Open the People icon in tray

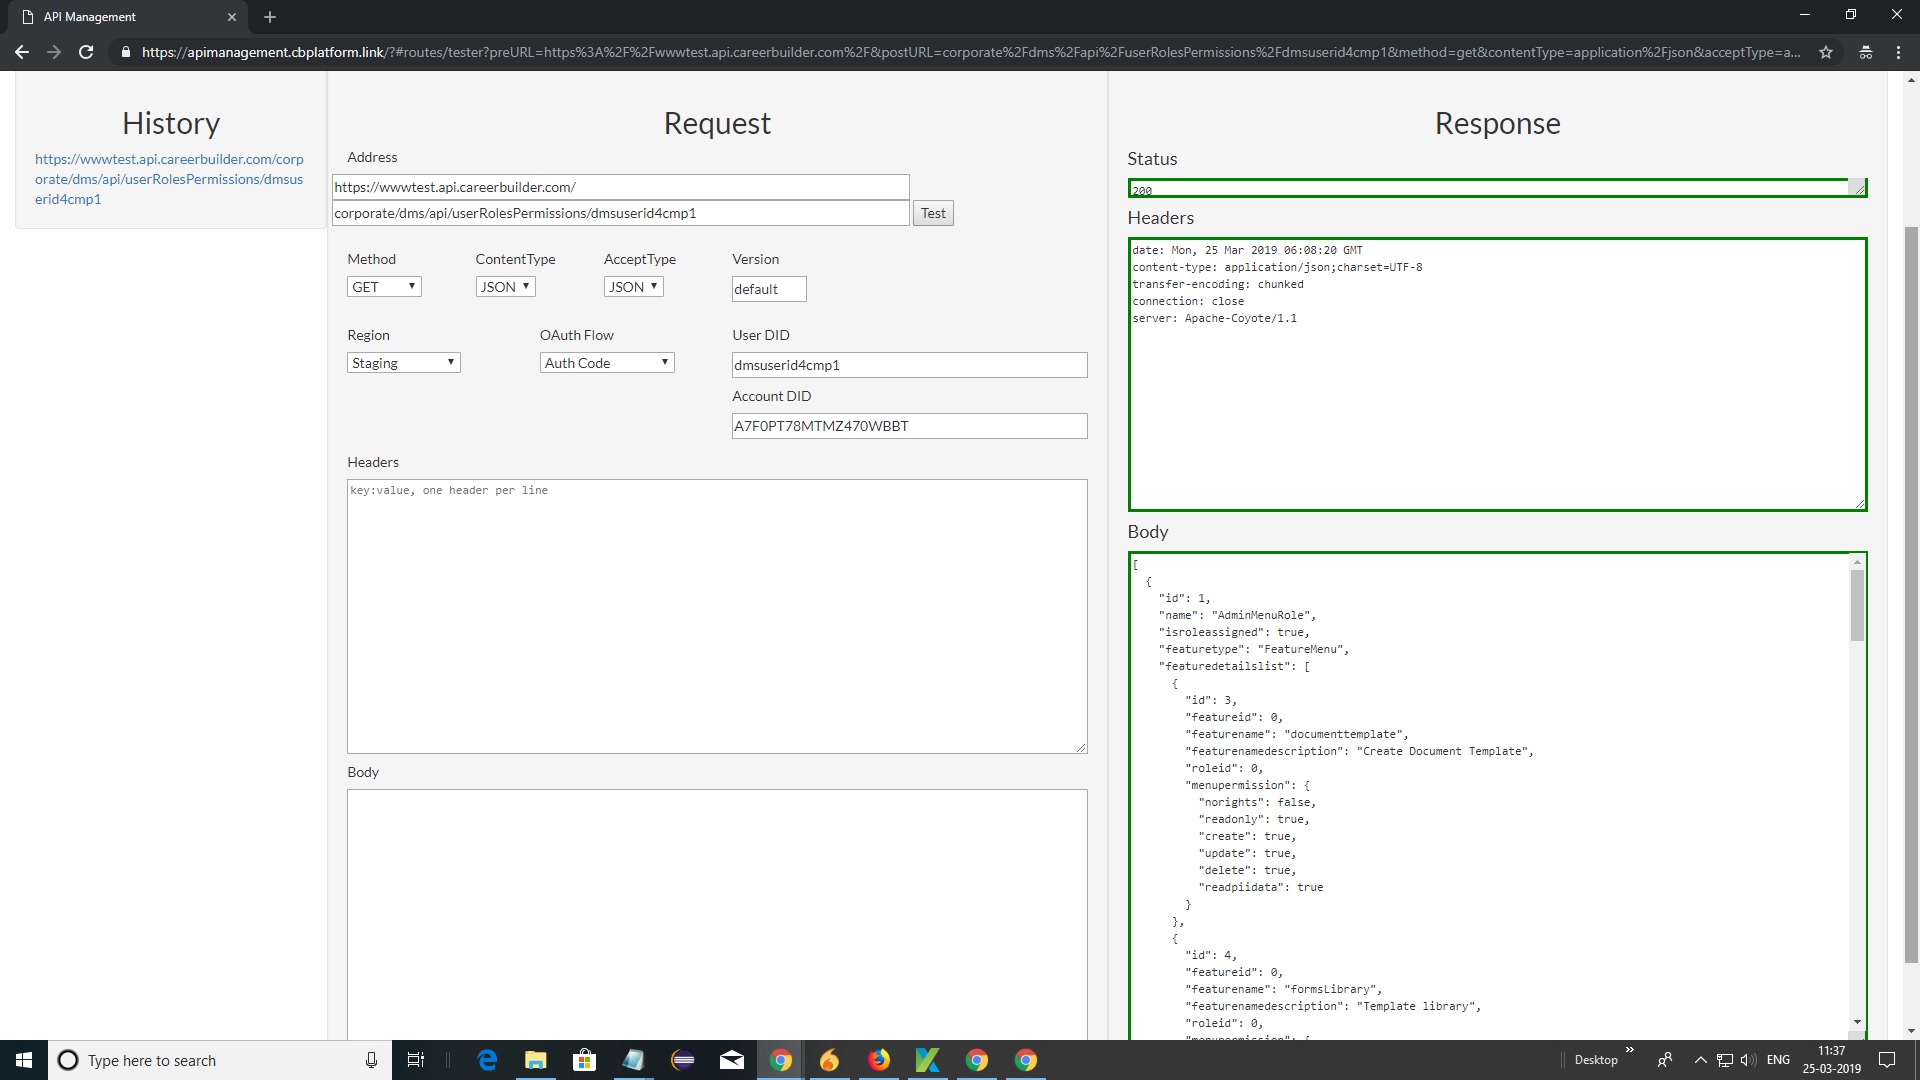(x=1665, y=1060)
